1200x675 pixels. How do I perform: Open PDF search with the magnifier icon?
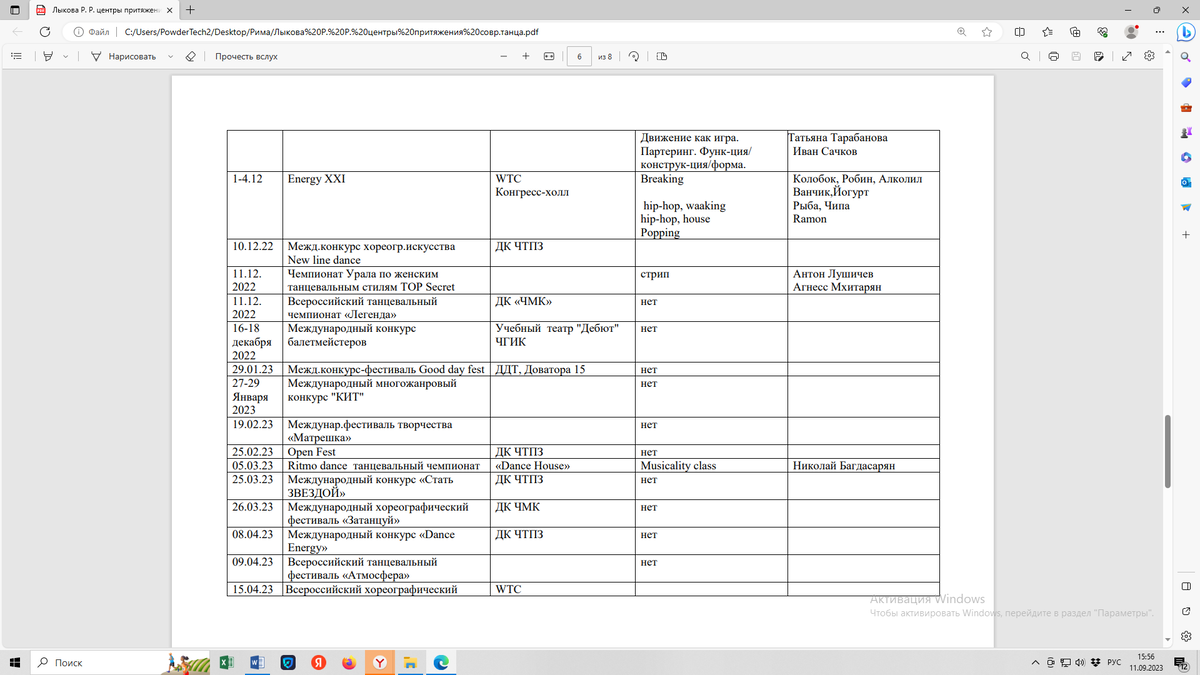coord(1026,56)
